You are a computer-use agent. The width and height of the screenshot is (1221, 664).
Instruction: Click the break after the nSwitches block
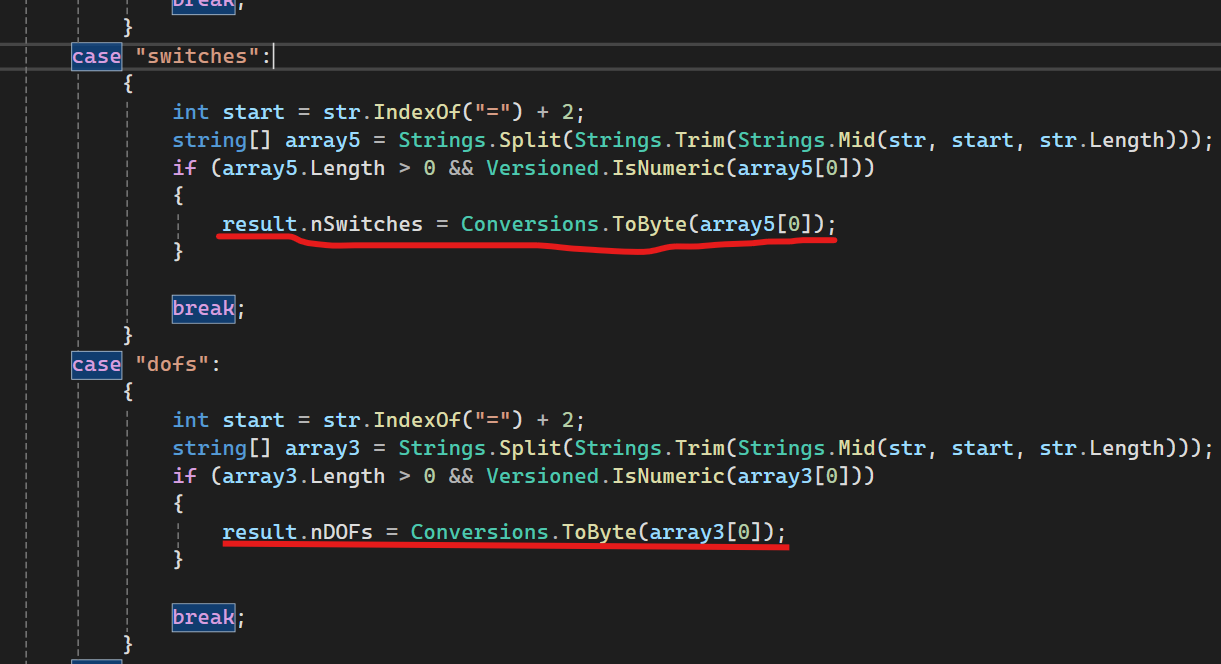[x=204, y=308]
